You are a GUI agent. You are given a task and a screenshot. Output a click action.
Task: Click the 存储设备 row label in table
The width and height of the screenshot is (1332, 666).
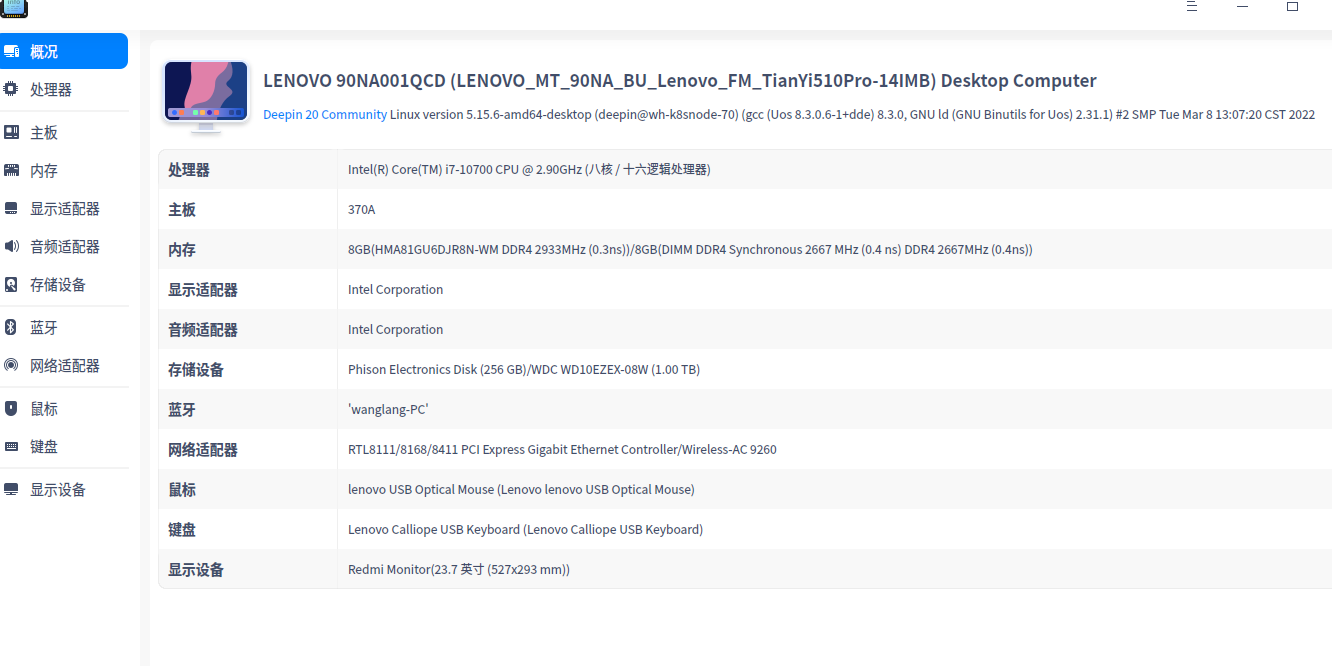point(196,370)
